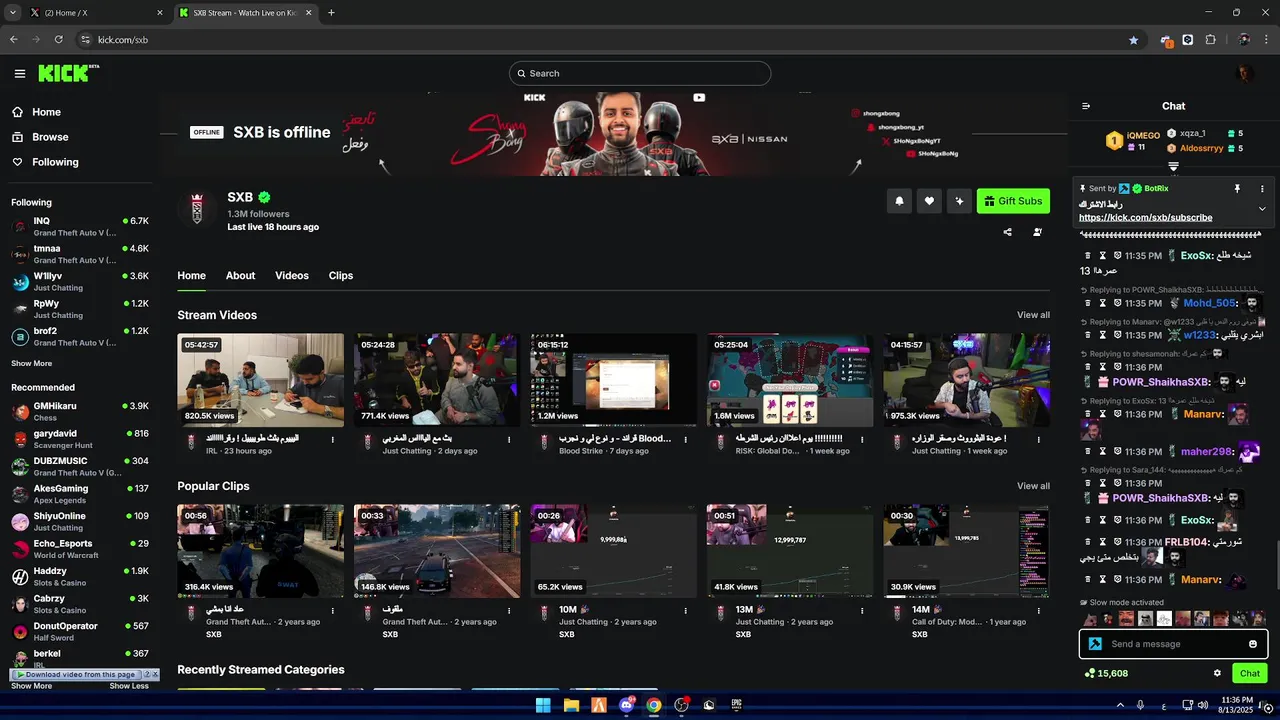Expand Show More under Recommended
1280x720 pixels.
coord(31,686)
